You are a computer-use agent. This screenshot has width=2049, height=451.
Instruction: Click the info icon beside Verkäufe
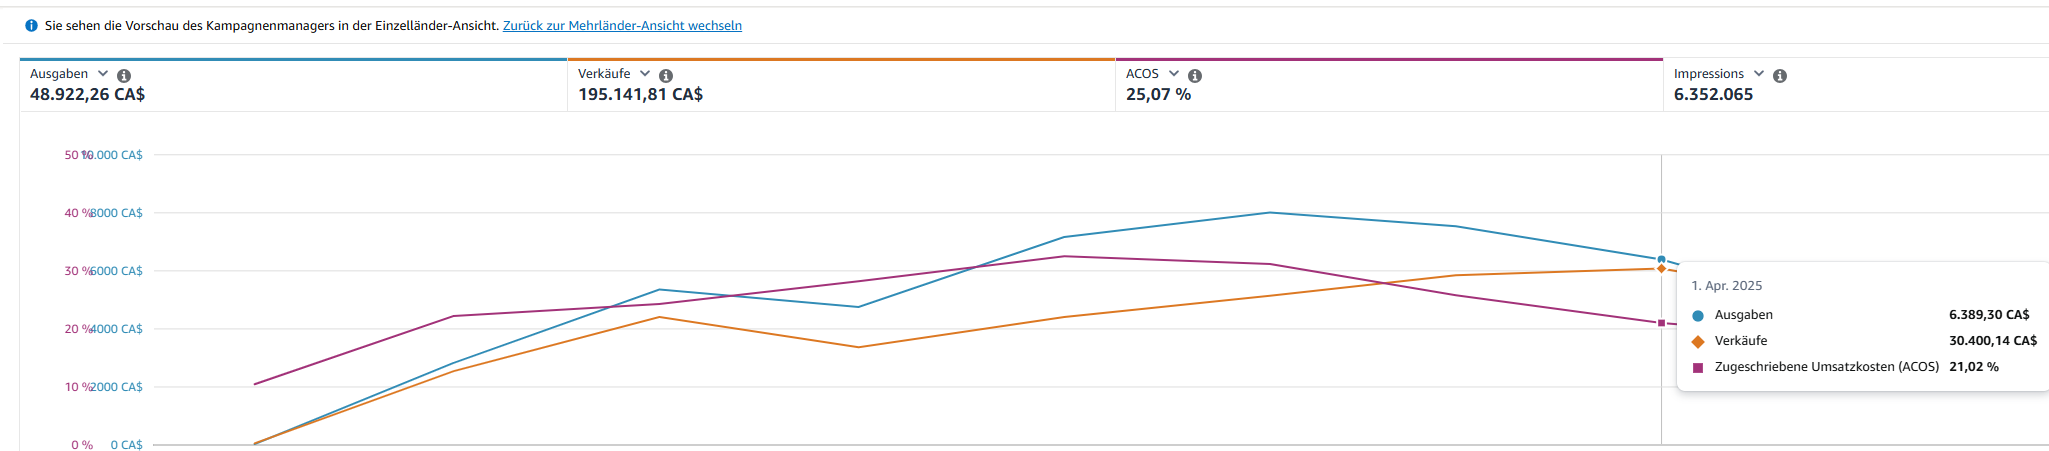click(666, 76)
